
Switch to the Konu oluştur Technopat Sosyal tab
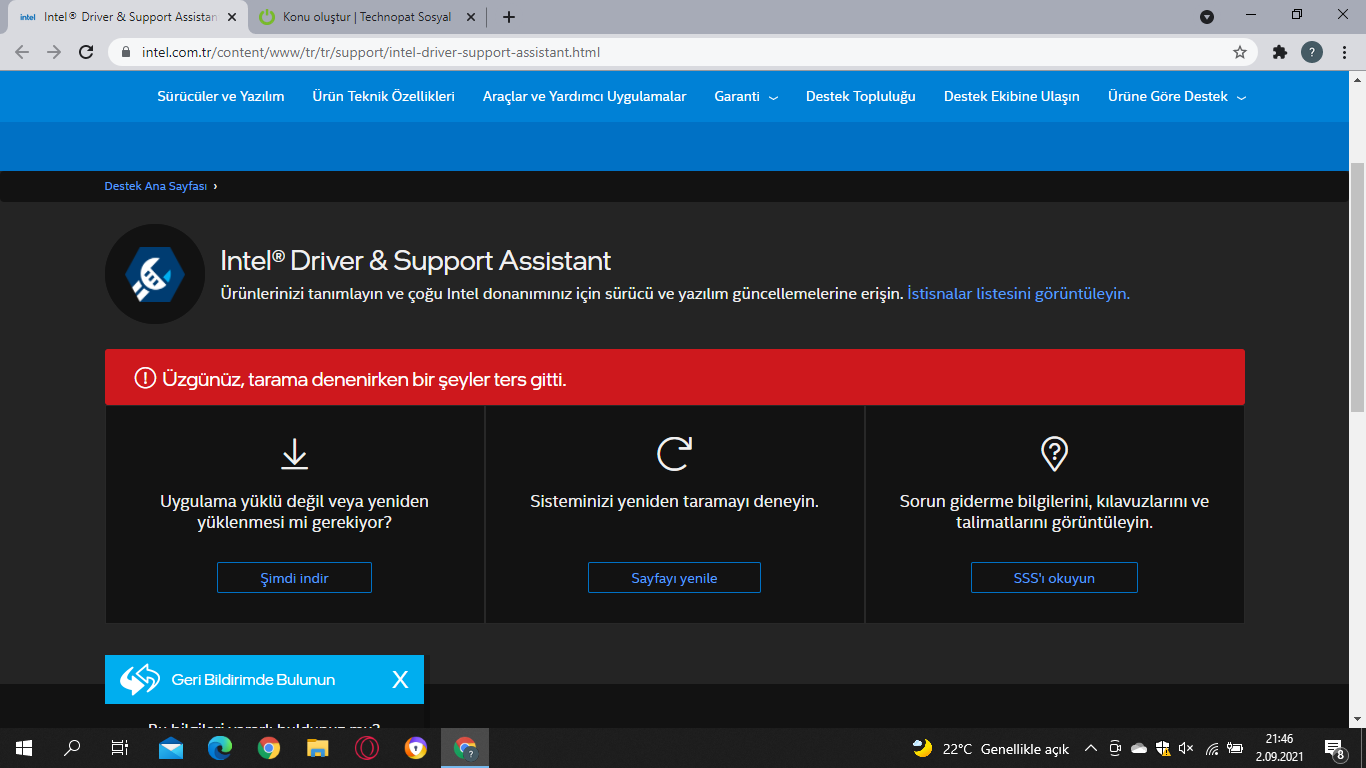[x=368, y=17]
